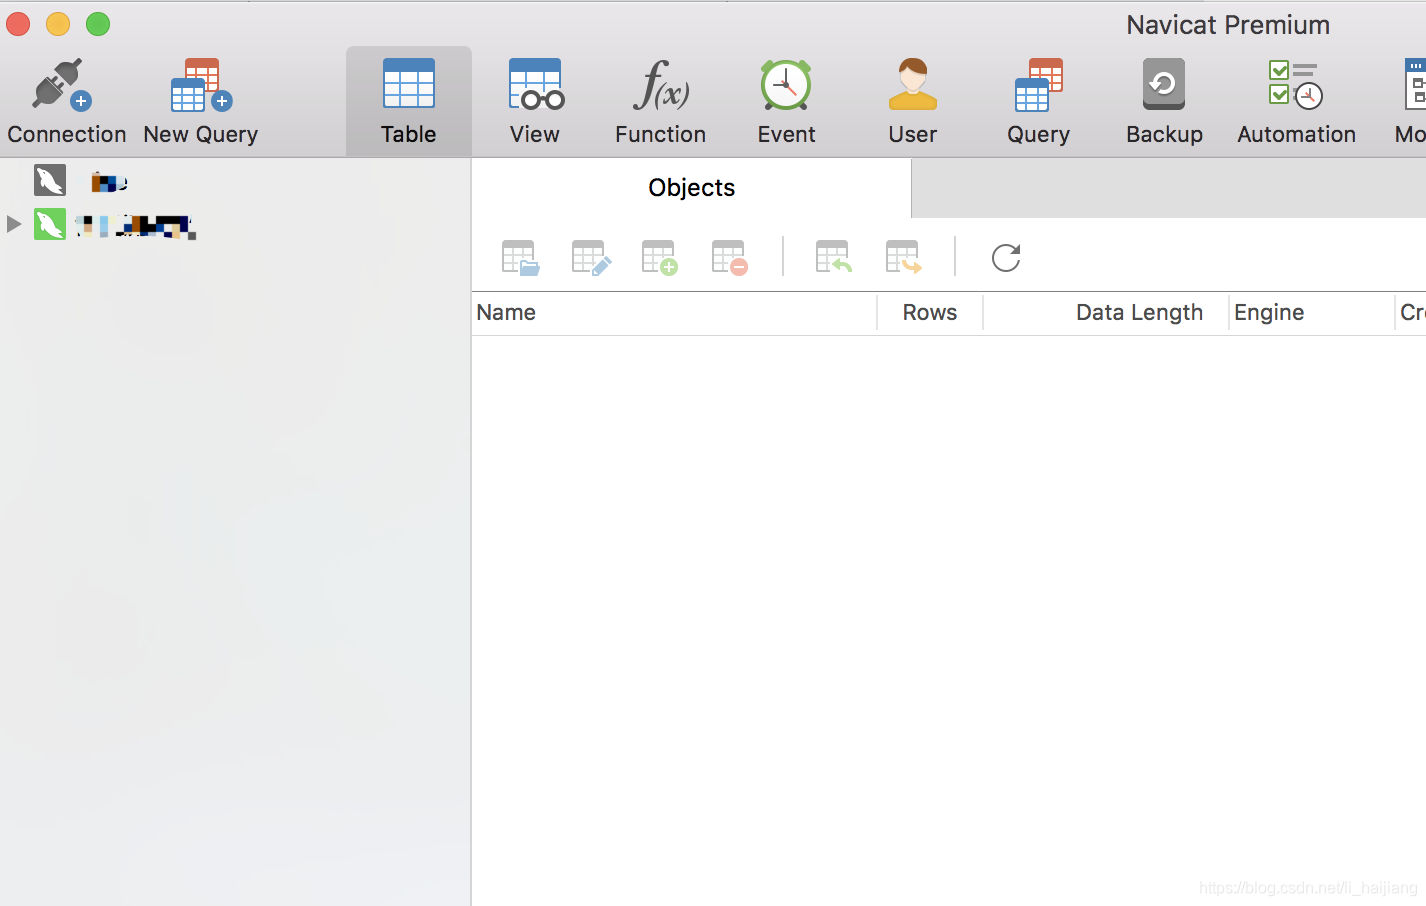Image resolution: width=1426 pixels, height=906 pixels.
Task: Open the Automation section
Action: pyautogui.click(x=1296, y=102)
